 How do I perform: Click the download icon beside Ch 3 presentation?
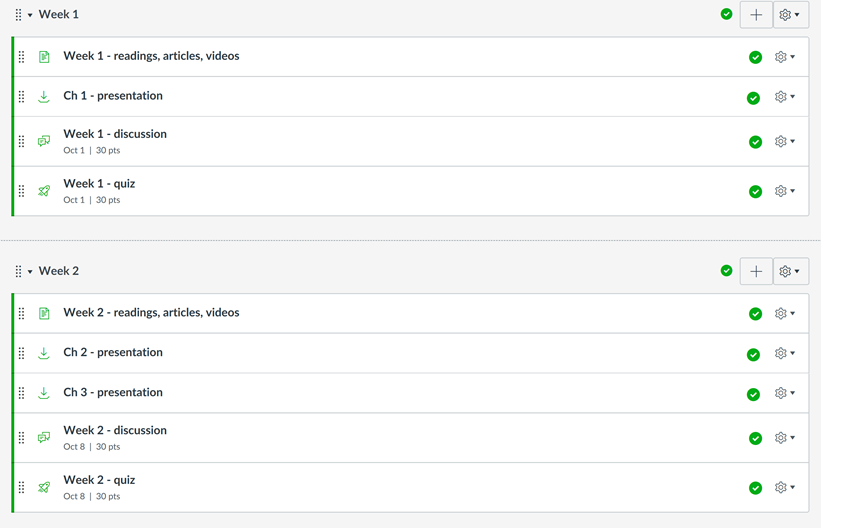44,393
